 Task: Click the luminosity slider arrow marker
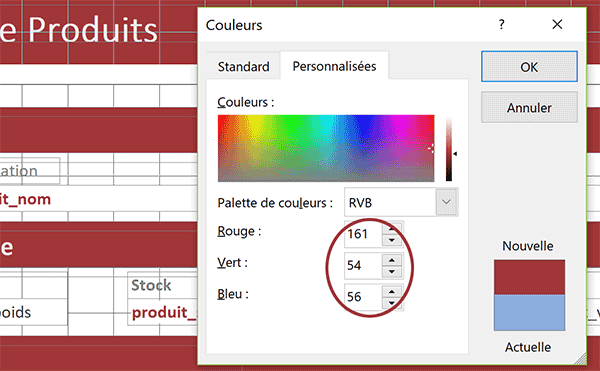point(455,154)
